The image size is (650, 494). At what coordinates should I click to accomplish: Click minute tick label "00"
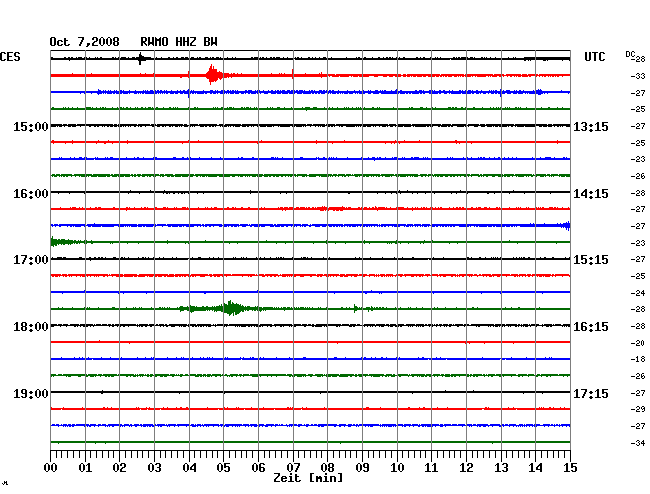click(x=51, y=467)
